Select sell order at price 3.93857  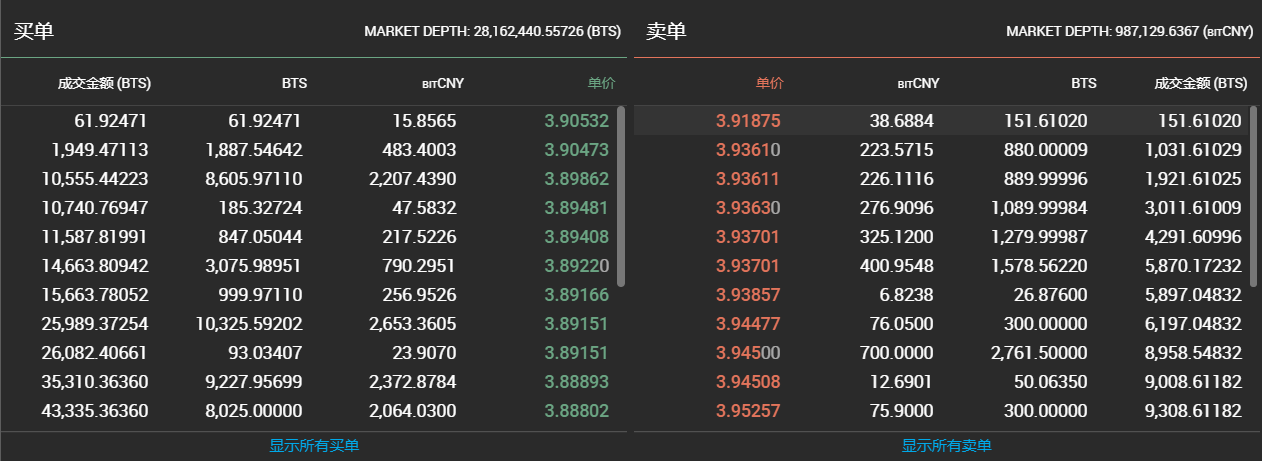942,295
